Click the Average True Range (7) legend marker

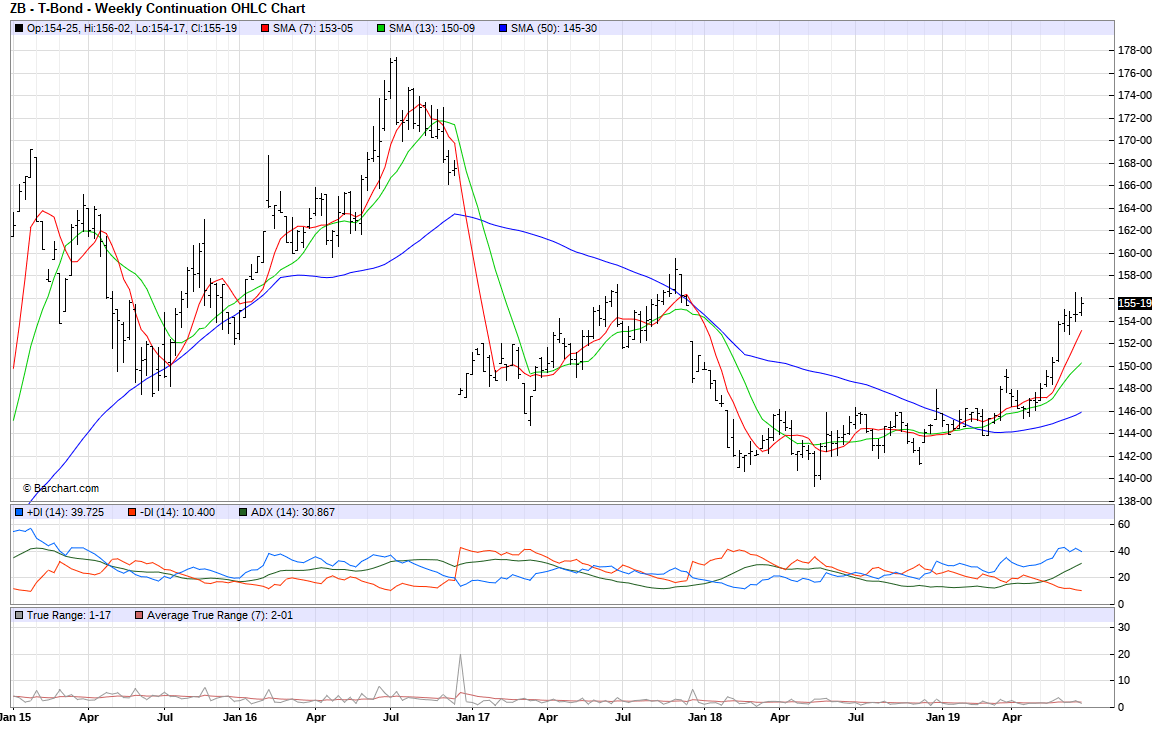pyautogui.click(x=139, y=615)
